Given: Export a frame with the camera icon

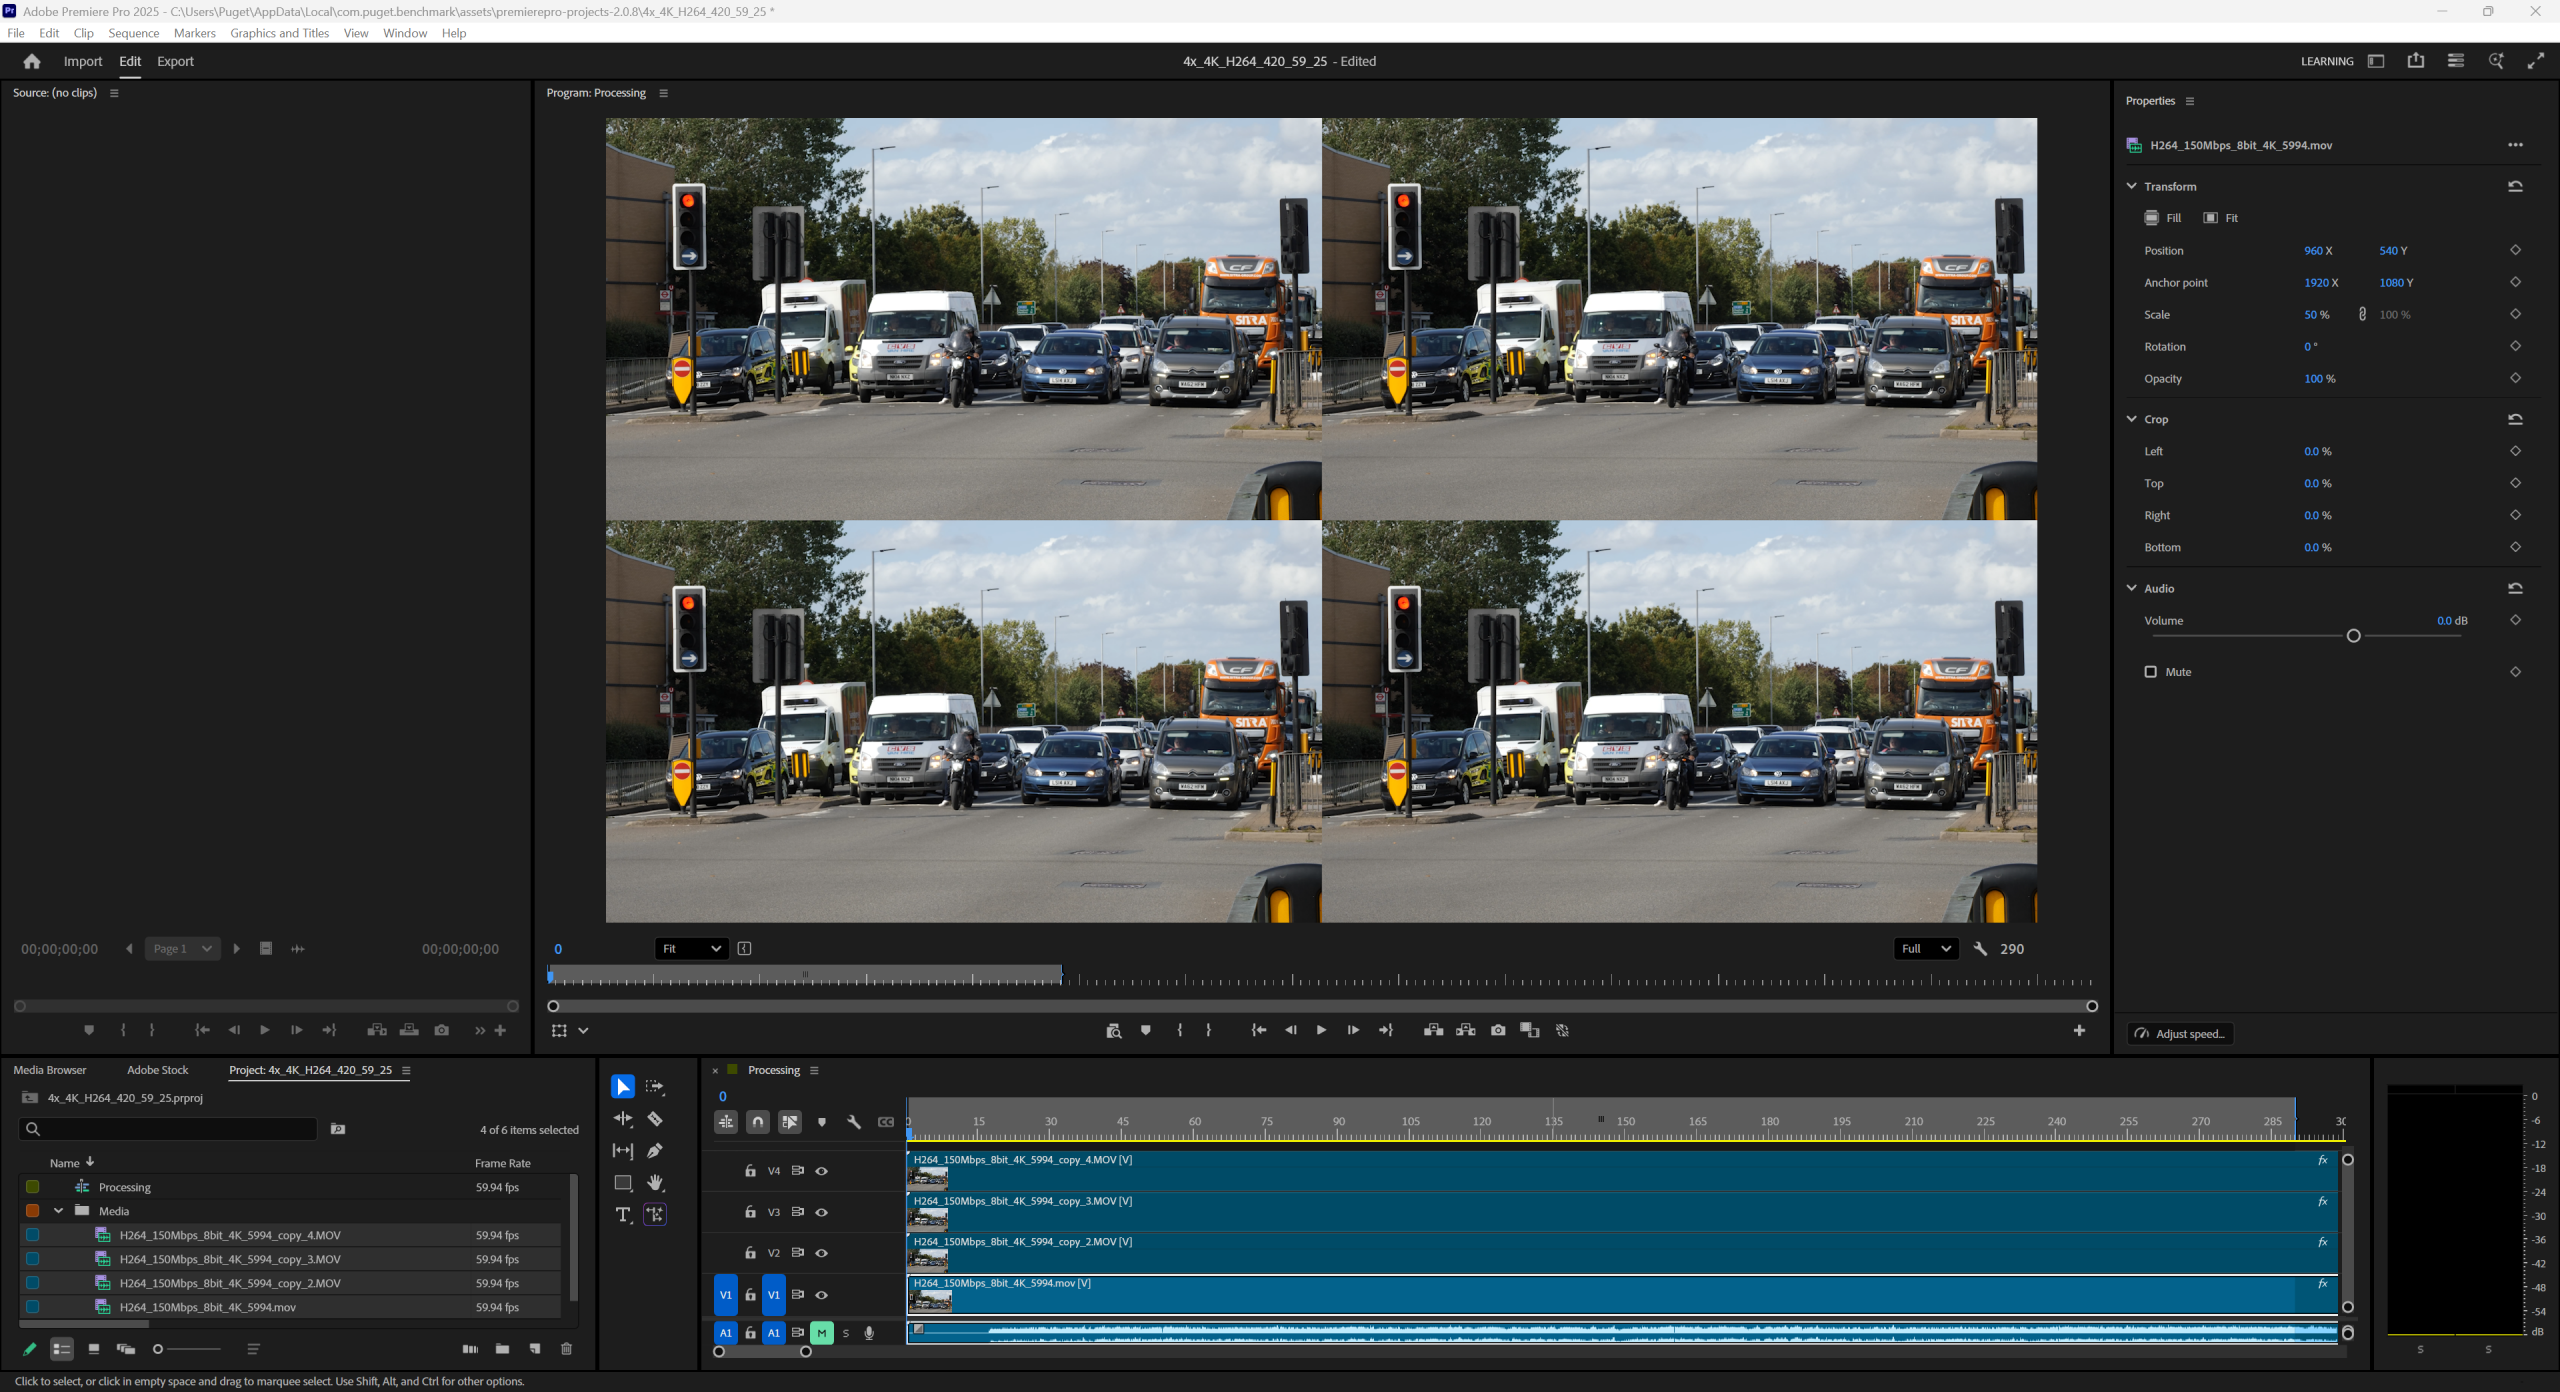Looking at the screenshot, I should (1498, 1030).
